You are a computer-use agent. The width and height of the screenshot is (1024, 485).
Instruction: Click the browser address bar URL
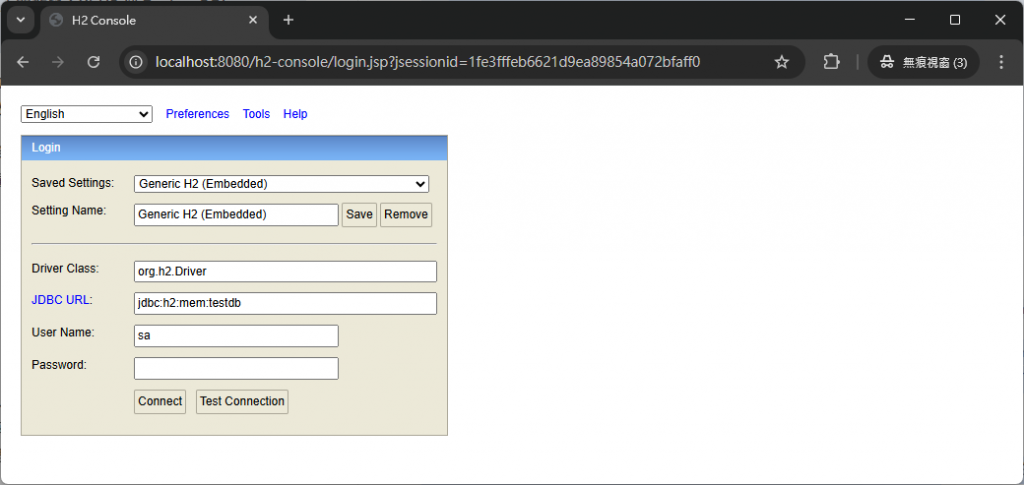(x=428, y=62)
